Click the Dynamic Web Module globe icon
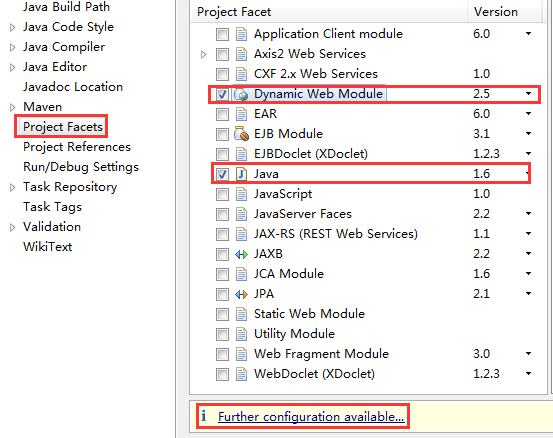Image resolution: width=553 pixels, height=438 pixels. (x=241, y=94)
